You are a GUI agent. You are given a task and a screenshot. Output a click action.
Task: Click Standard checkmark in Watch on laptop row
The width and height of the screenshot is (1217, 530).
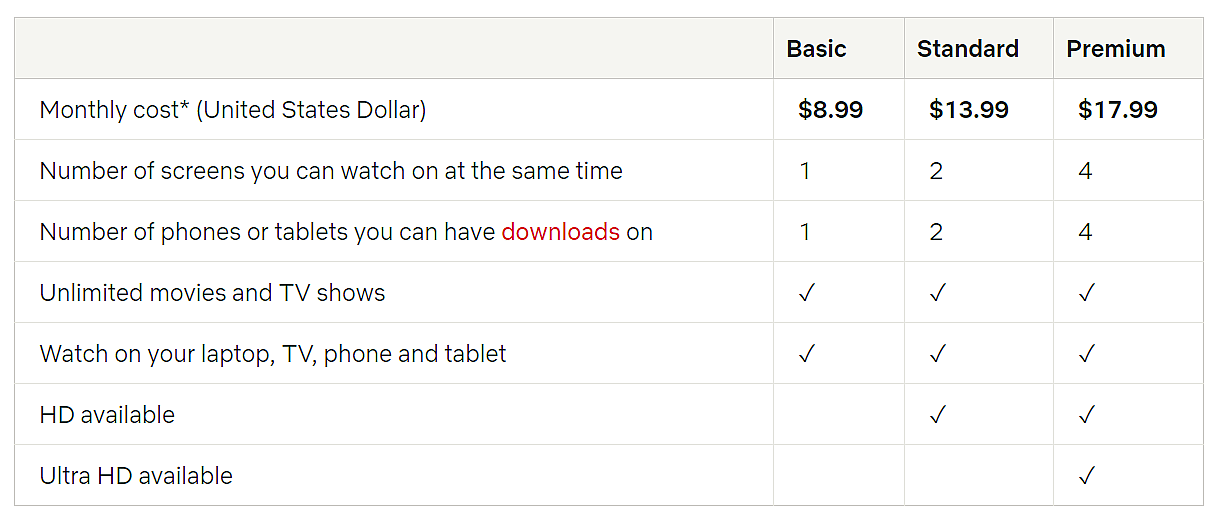[937, 354]
